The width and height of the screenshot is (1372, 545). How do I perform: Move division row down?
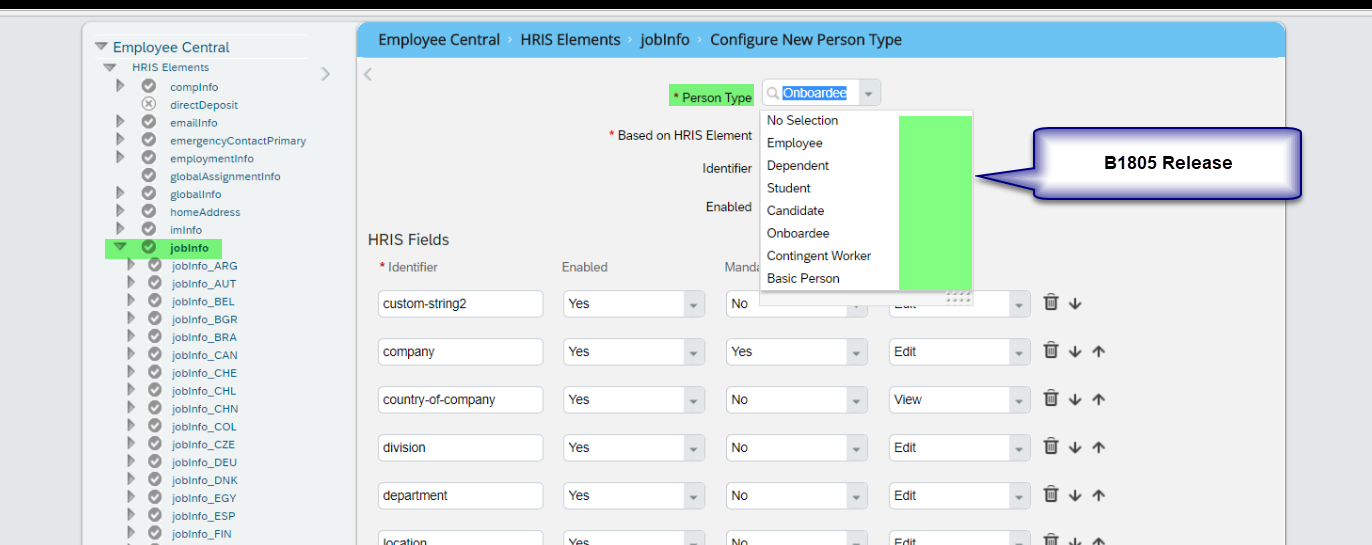tap(1075, 448)
